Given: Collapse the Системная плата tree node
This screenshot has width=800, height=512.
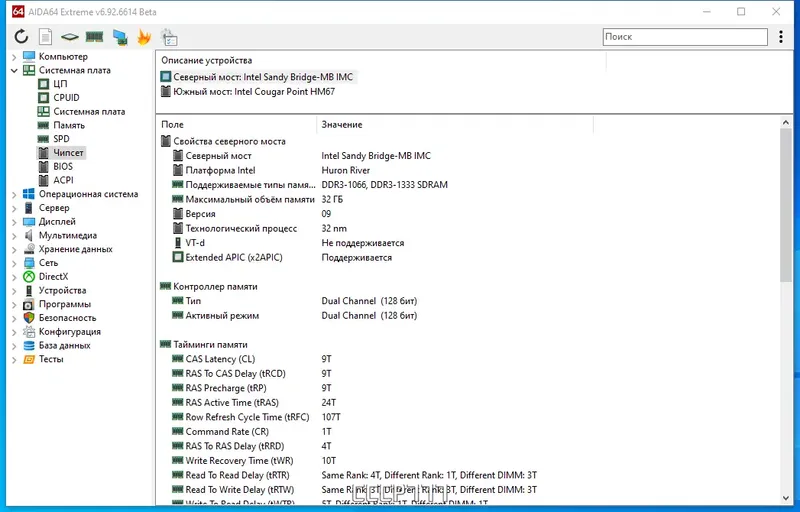Looking at the screenshot, I should [14, 70].
